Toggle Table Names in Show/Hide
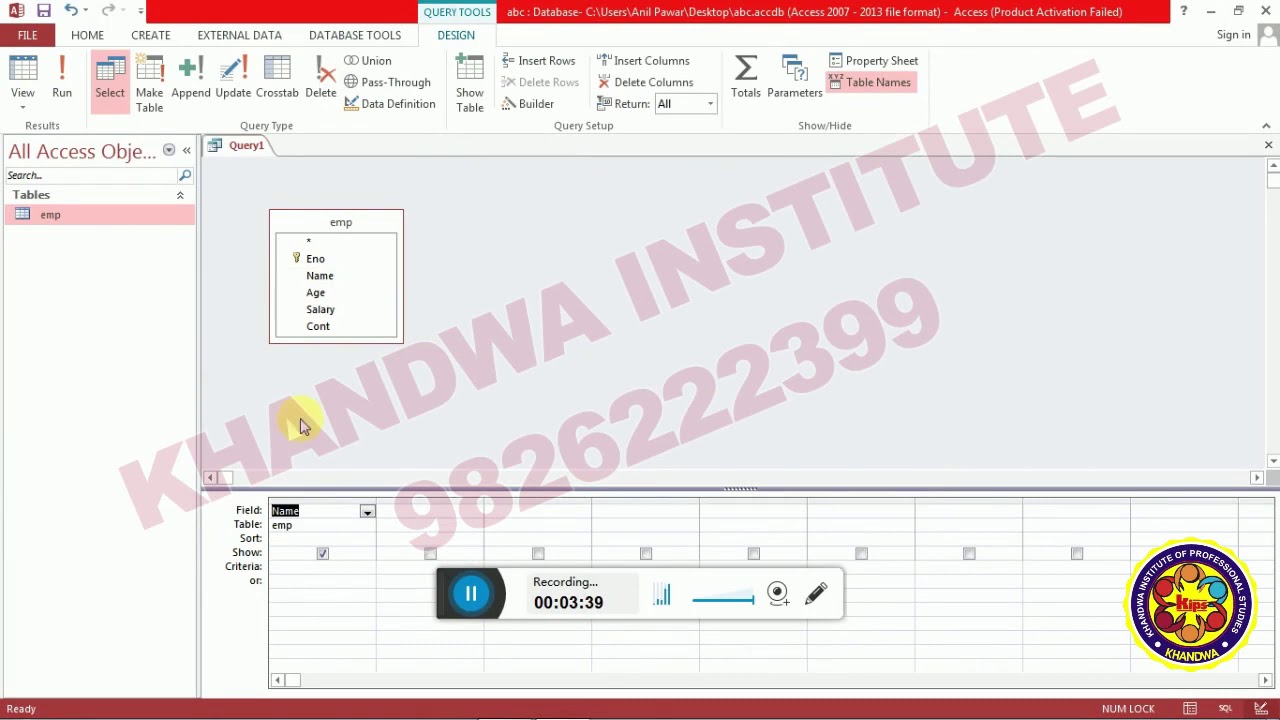The height and width of the screenshot is (720, 1280). point(869,82)
